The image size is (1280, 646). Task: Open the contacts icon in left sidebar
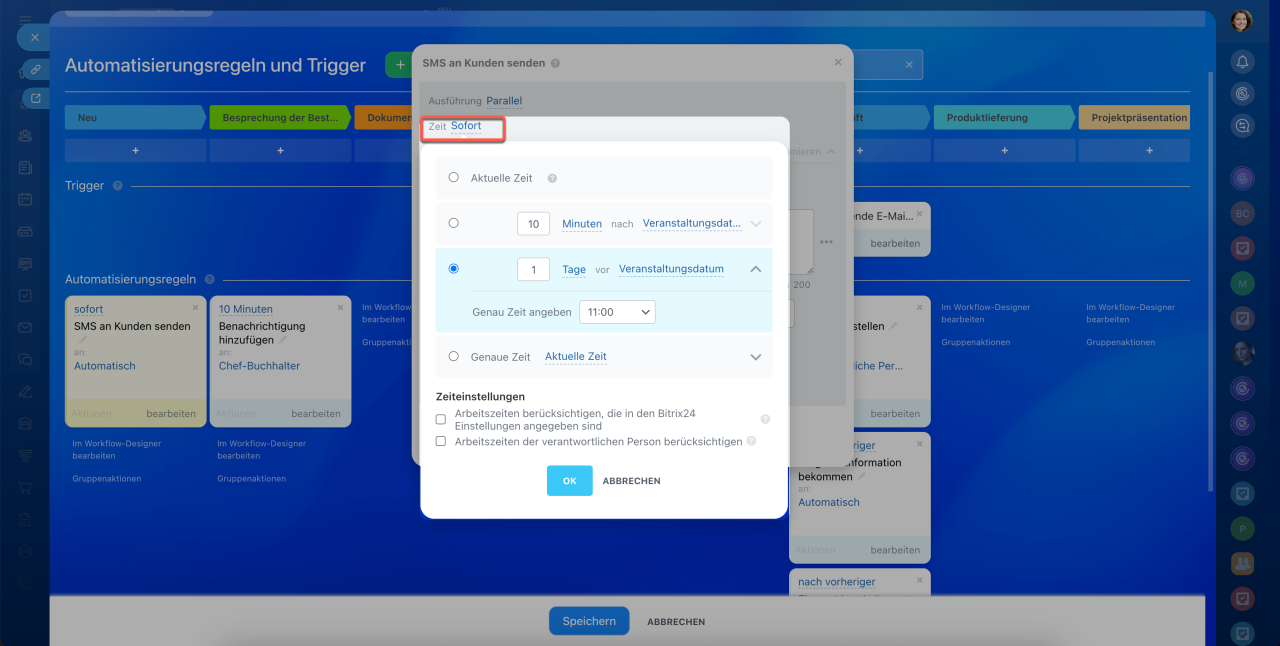[26, 135]
